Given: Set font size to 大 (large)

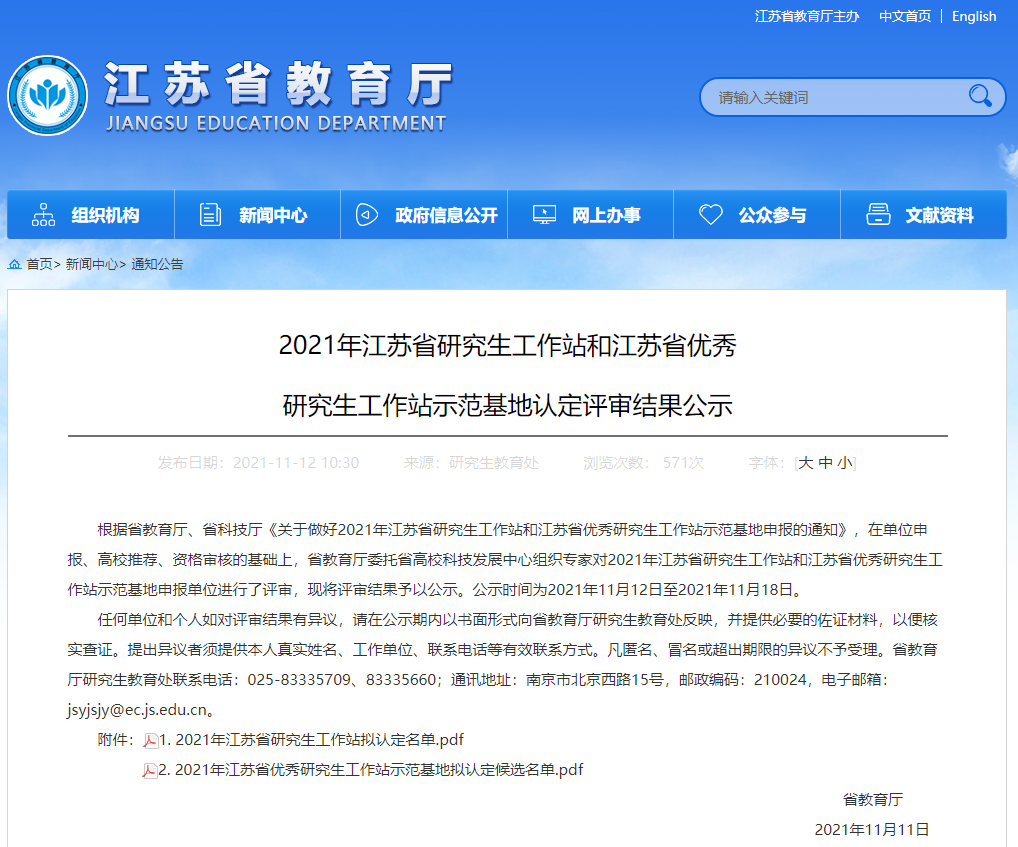Looking at the screenshot, I should tap(805, 463).
